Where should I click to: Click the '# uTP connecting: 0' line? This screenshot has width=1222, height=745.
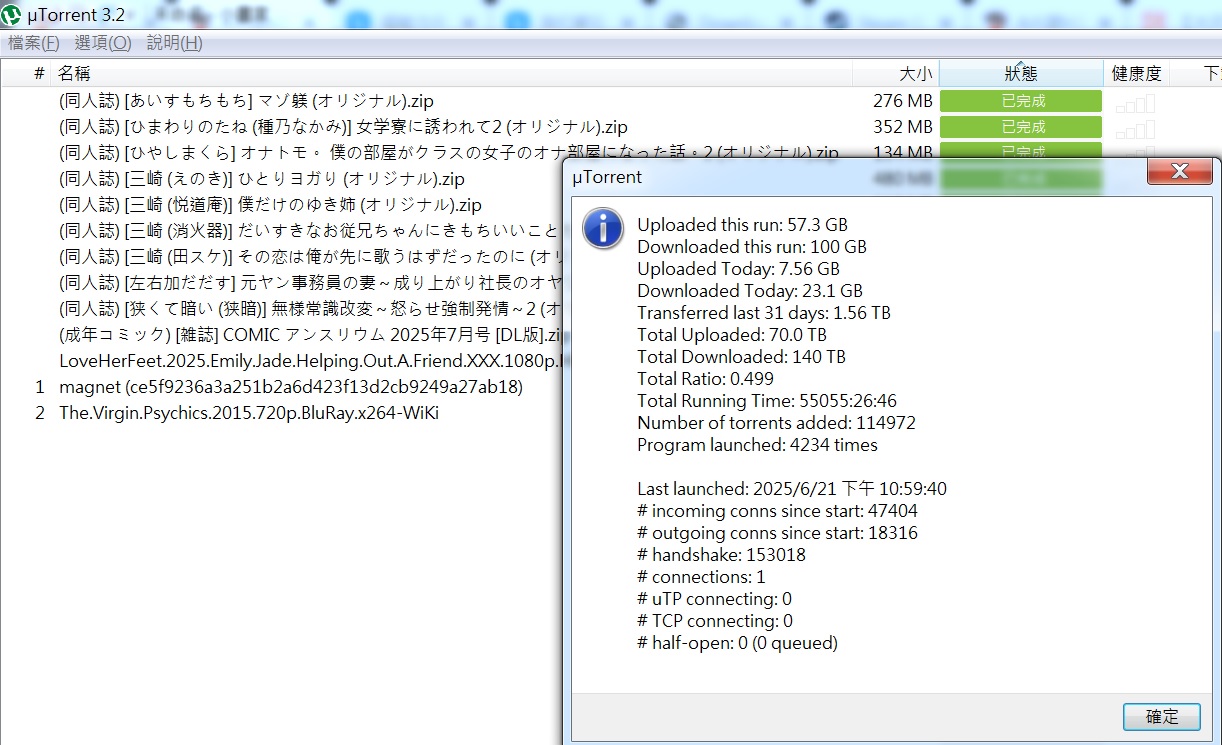(714, 599)
